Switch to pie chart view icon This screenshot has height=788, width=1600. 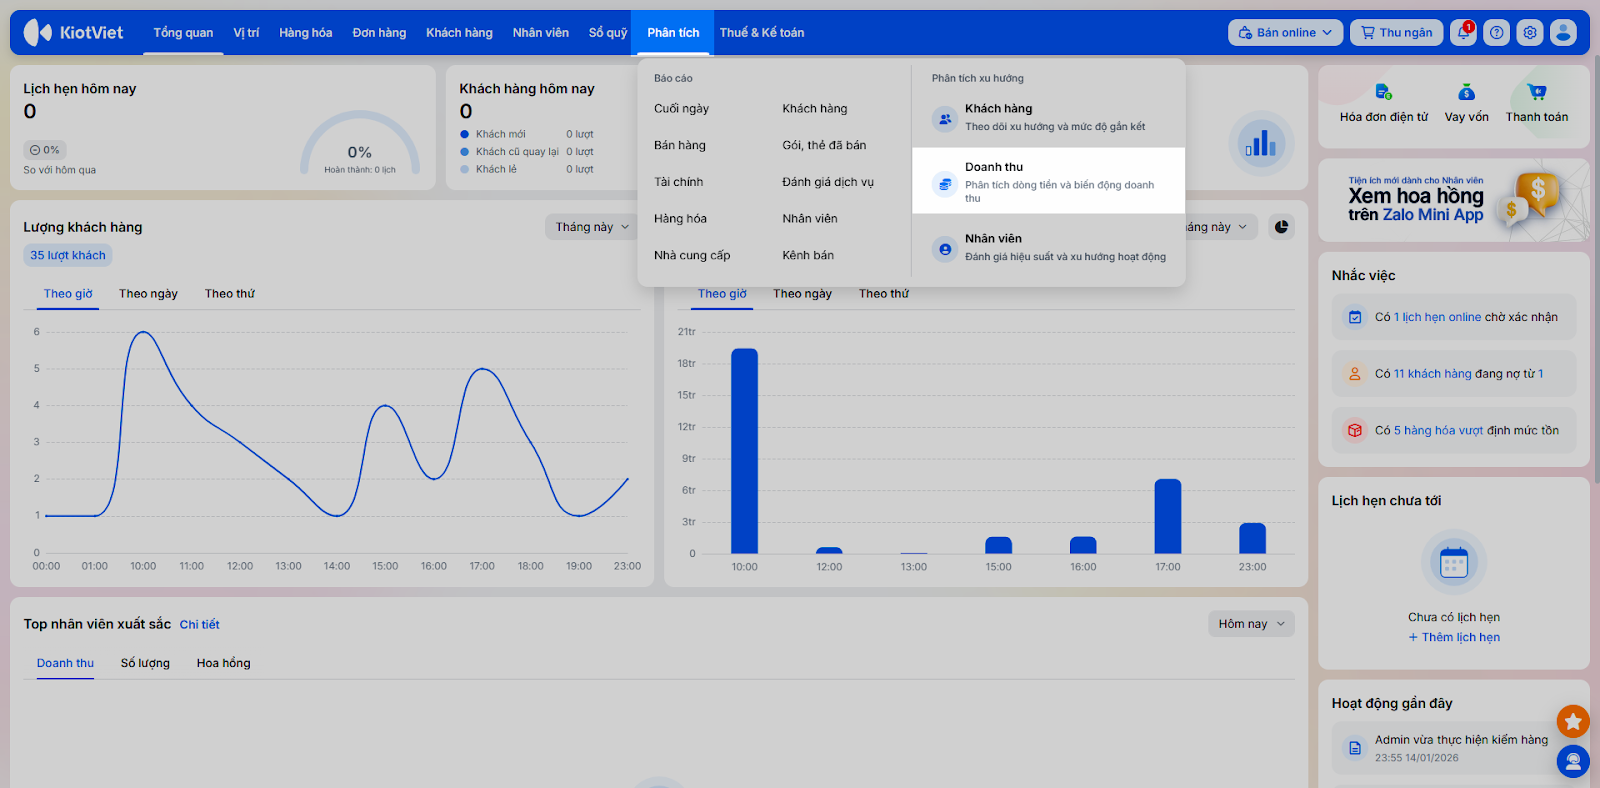1281,227
